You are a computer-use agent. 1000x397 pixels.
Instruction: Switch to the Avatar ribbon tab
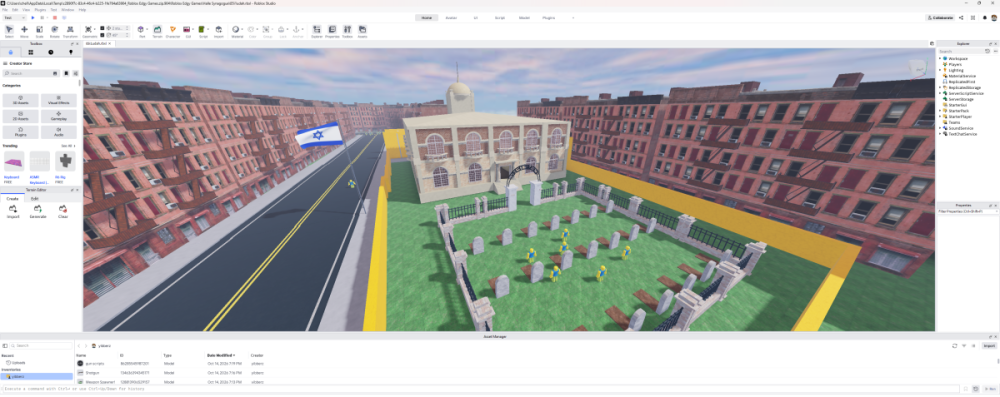451,18
